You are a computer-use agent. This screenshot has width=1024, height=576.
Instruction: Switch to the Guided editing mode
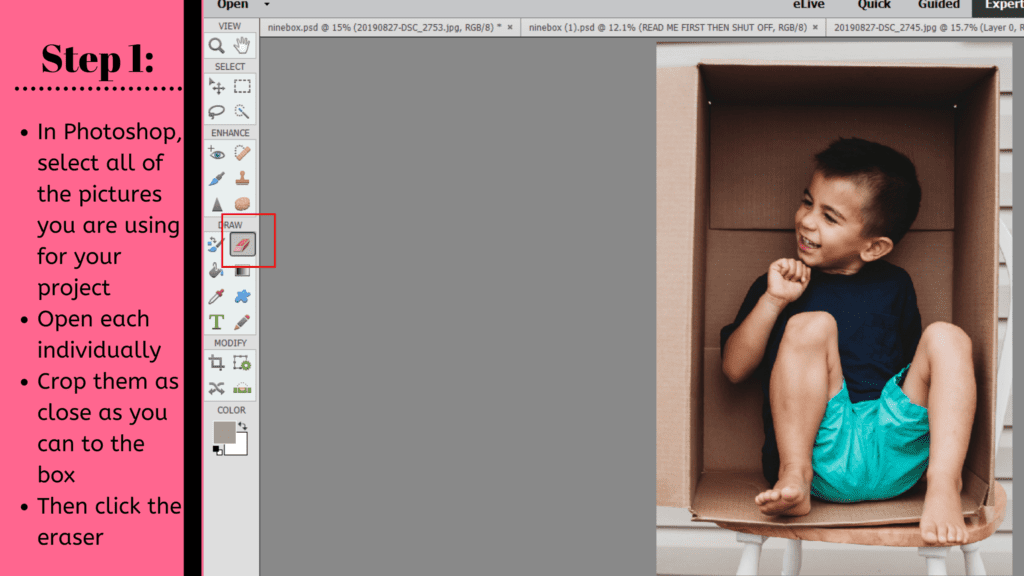click(x=938, y=5)
